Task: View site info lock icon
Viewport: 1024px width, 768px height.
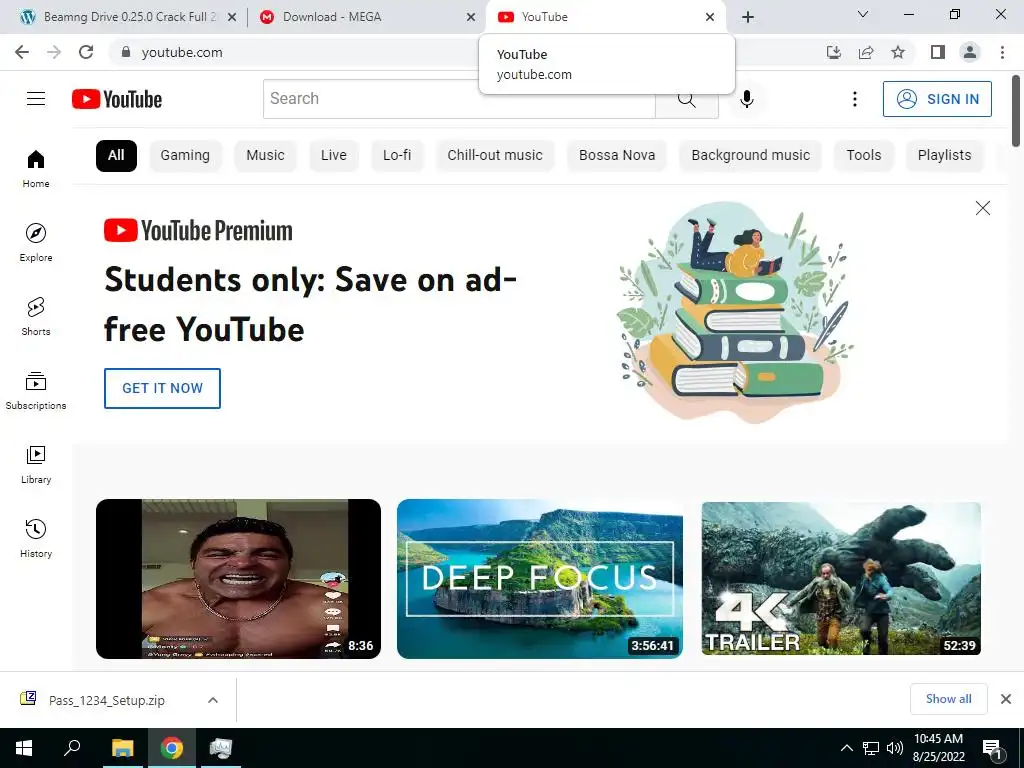Action: pos(126,52)
